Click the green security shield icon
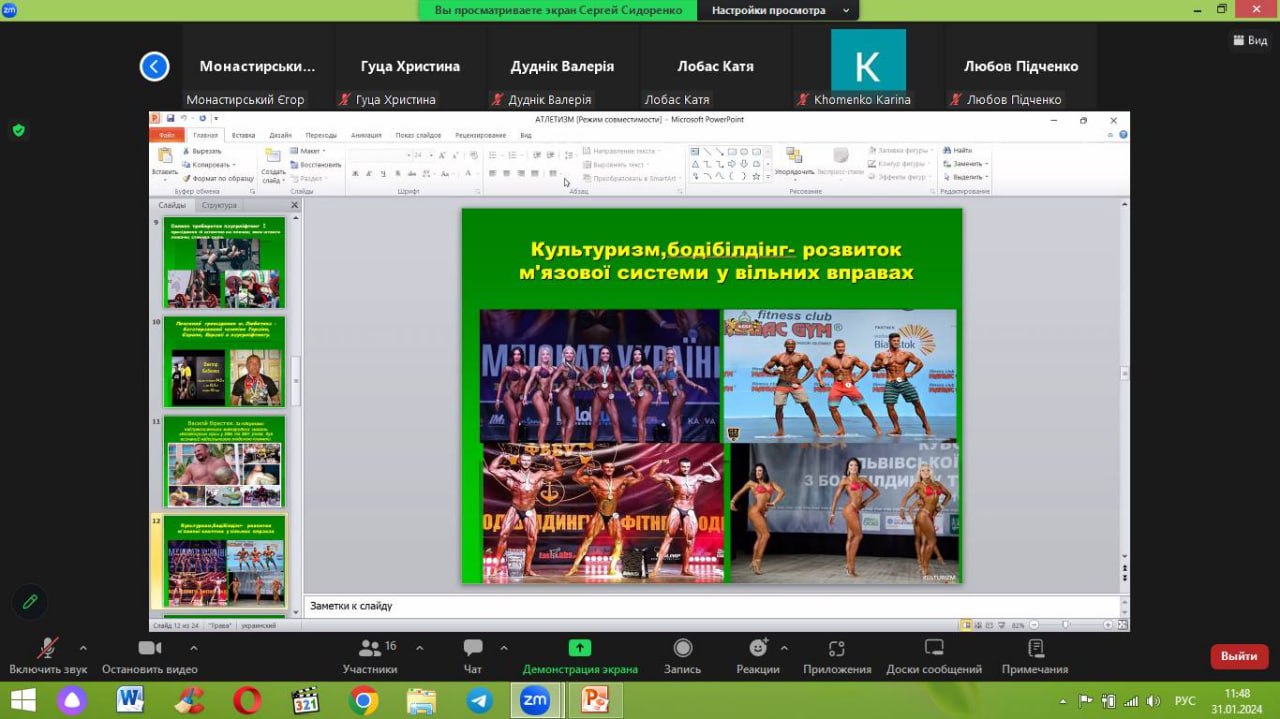The image size is (1280, 719). pos(18,130)
